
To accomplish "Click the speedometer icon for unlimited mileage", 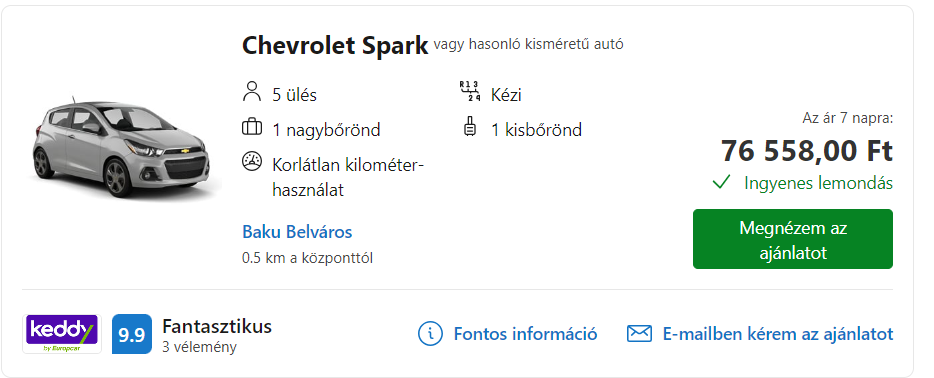I will pos(252,162).
